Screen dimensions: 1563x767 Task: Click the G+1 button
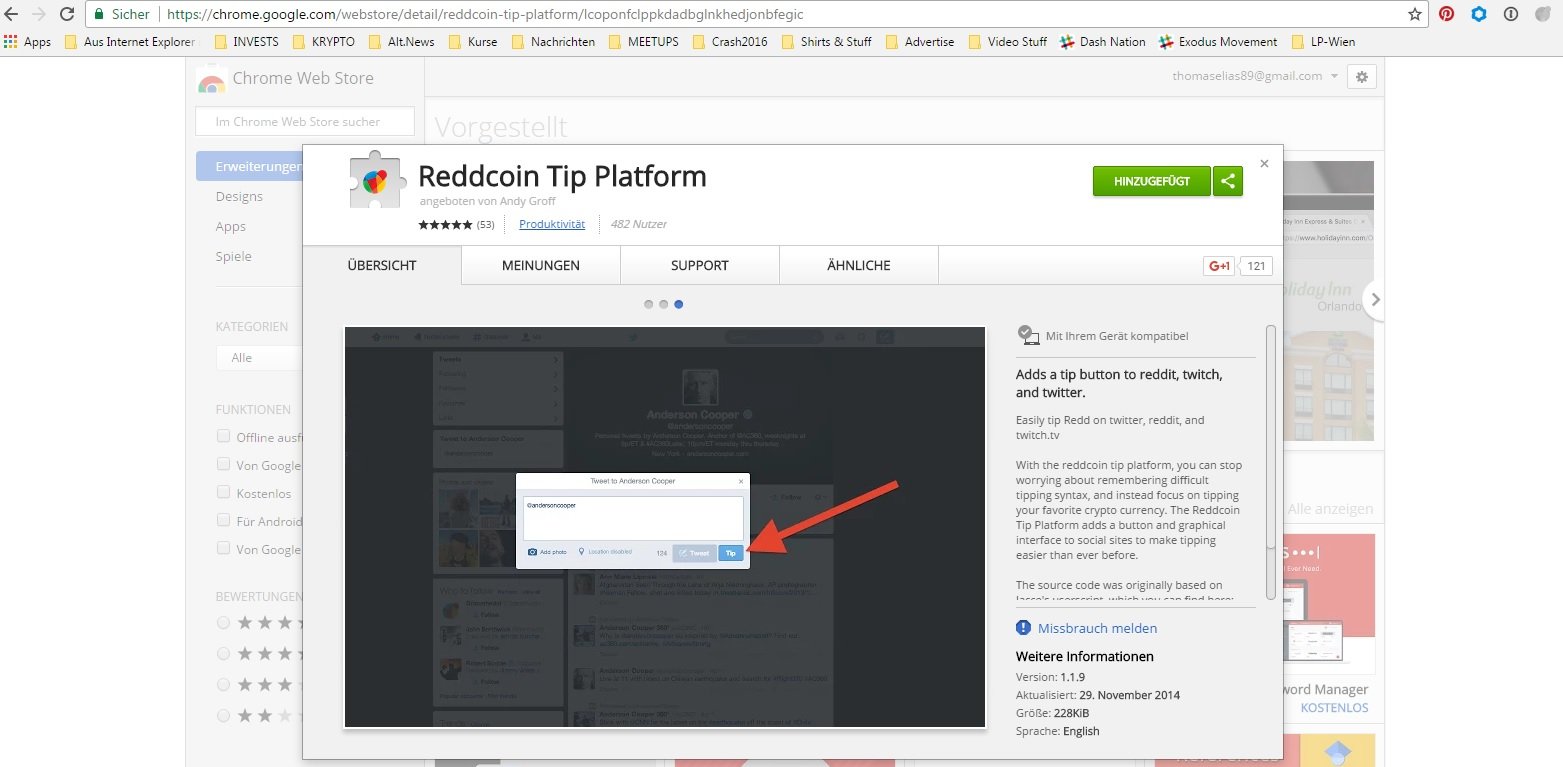coord(1219,266)
